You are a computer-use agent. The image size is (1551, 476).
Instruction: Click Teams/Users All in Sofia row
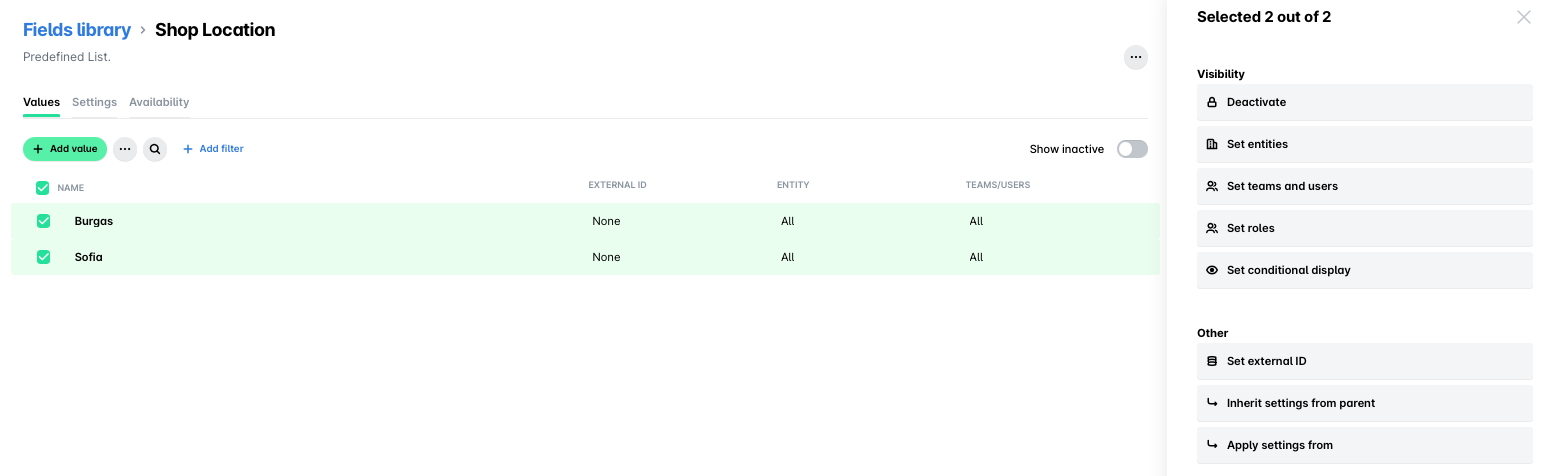click(976, 257)
